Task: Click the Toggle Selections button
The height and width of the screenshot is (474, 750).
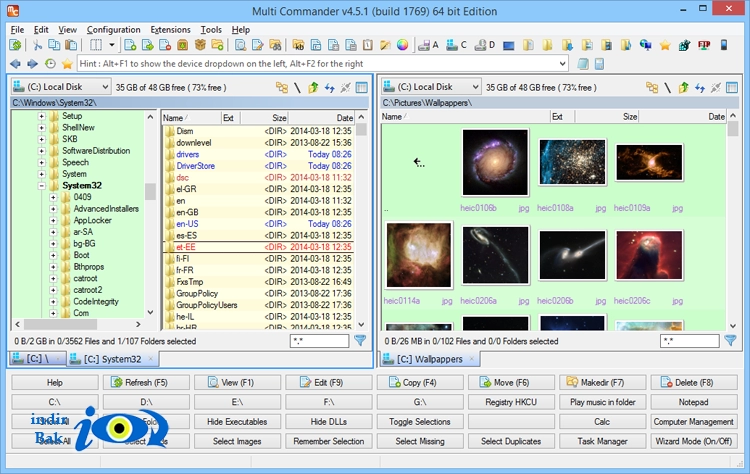Action: point(419,421)
